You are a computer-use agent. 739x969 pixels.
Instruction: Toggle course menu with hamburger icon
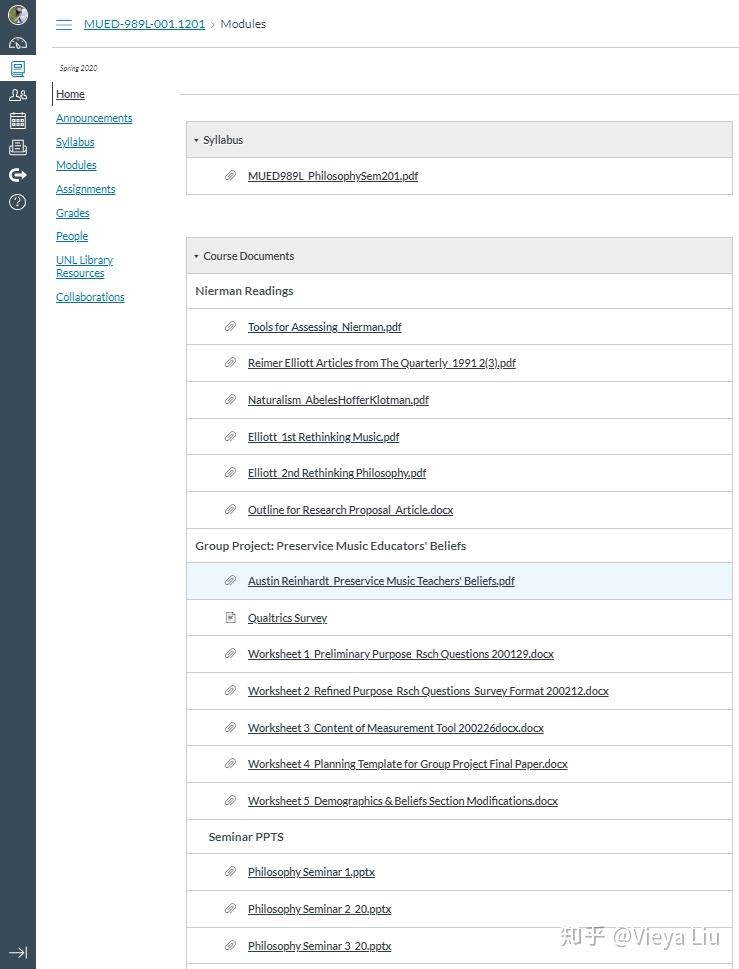pos(64,24)
